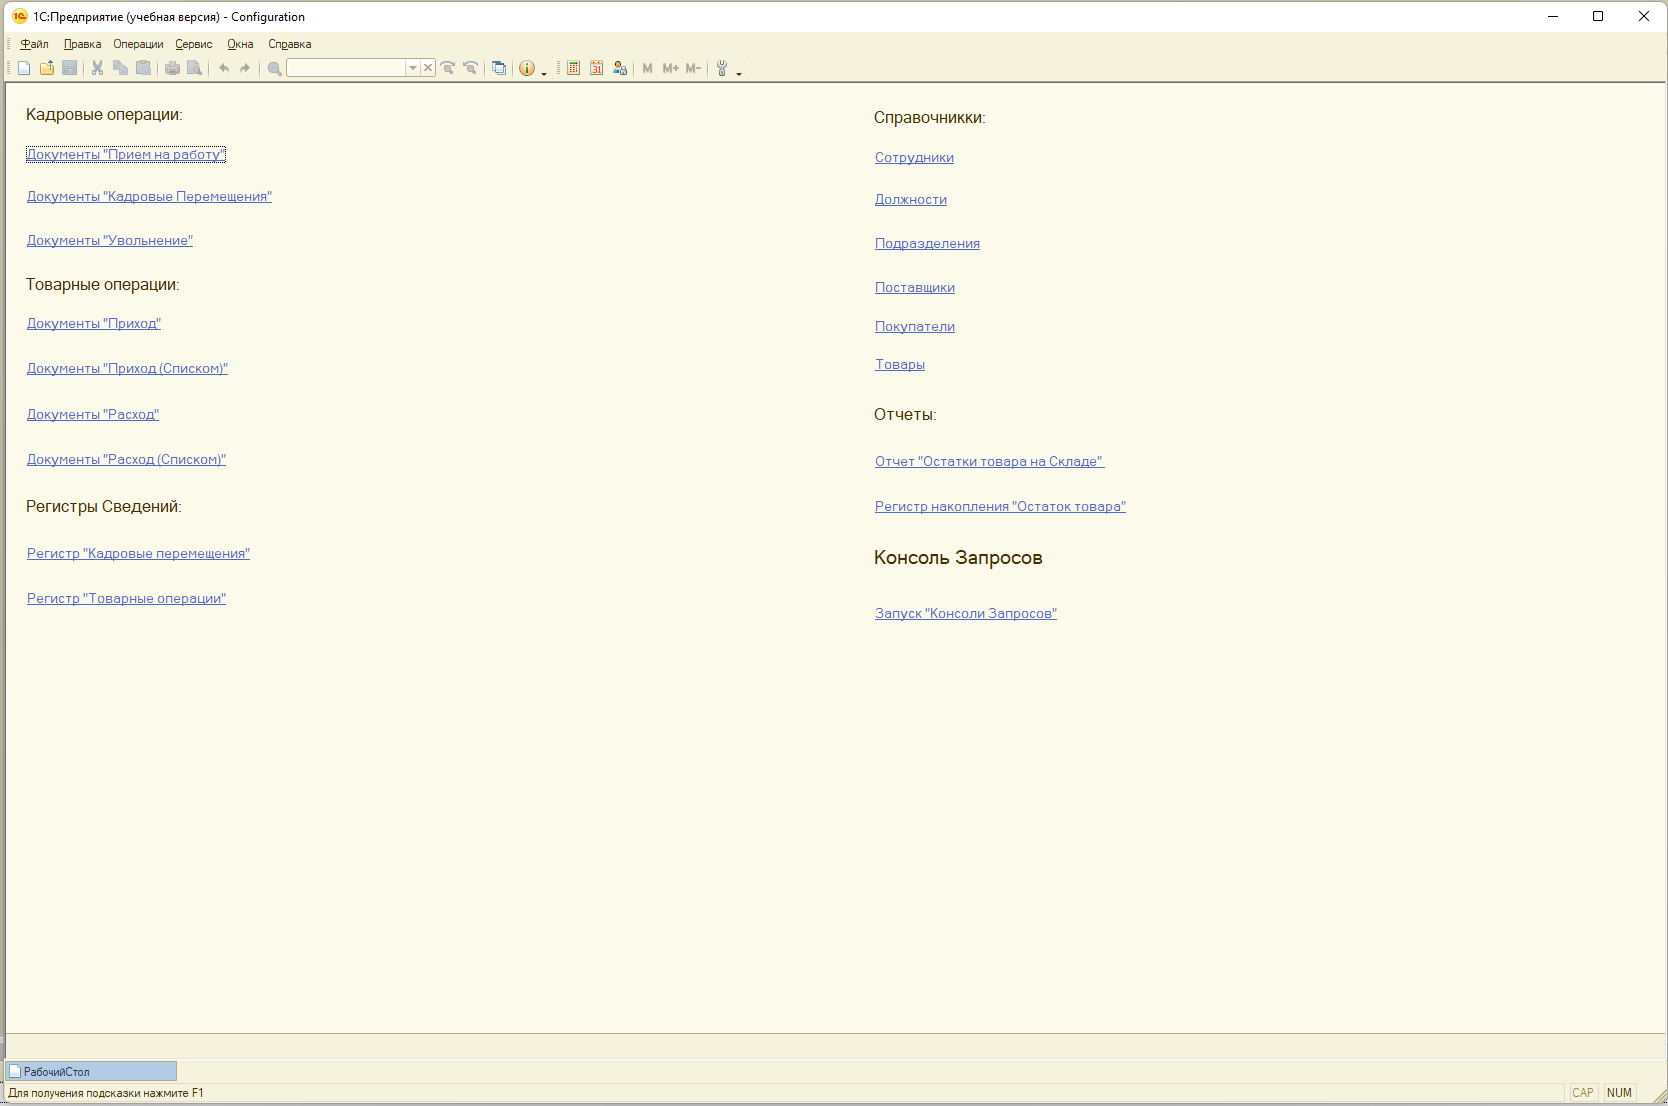Click into the toolbar search field
The image size is (1668, 1106).
[346, 68]
